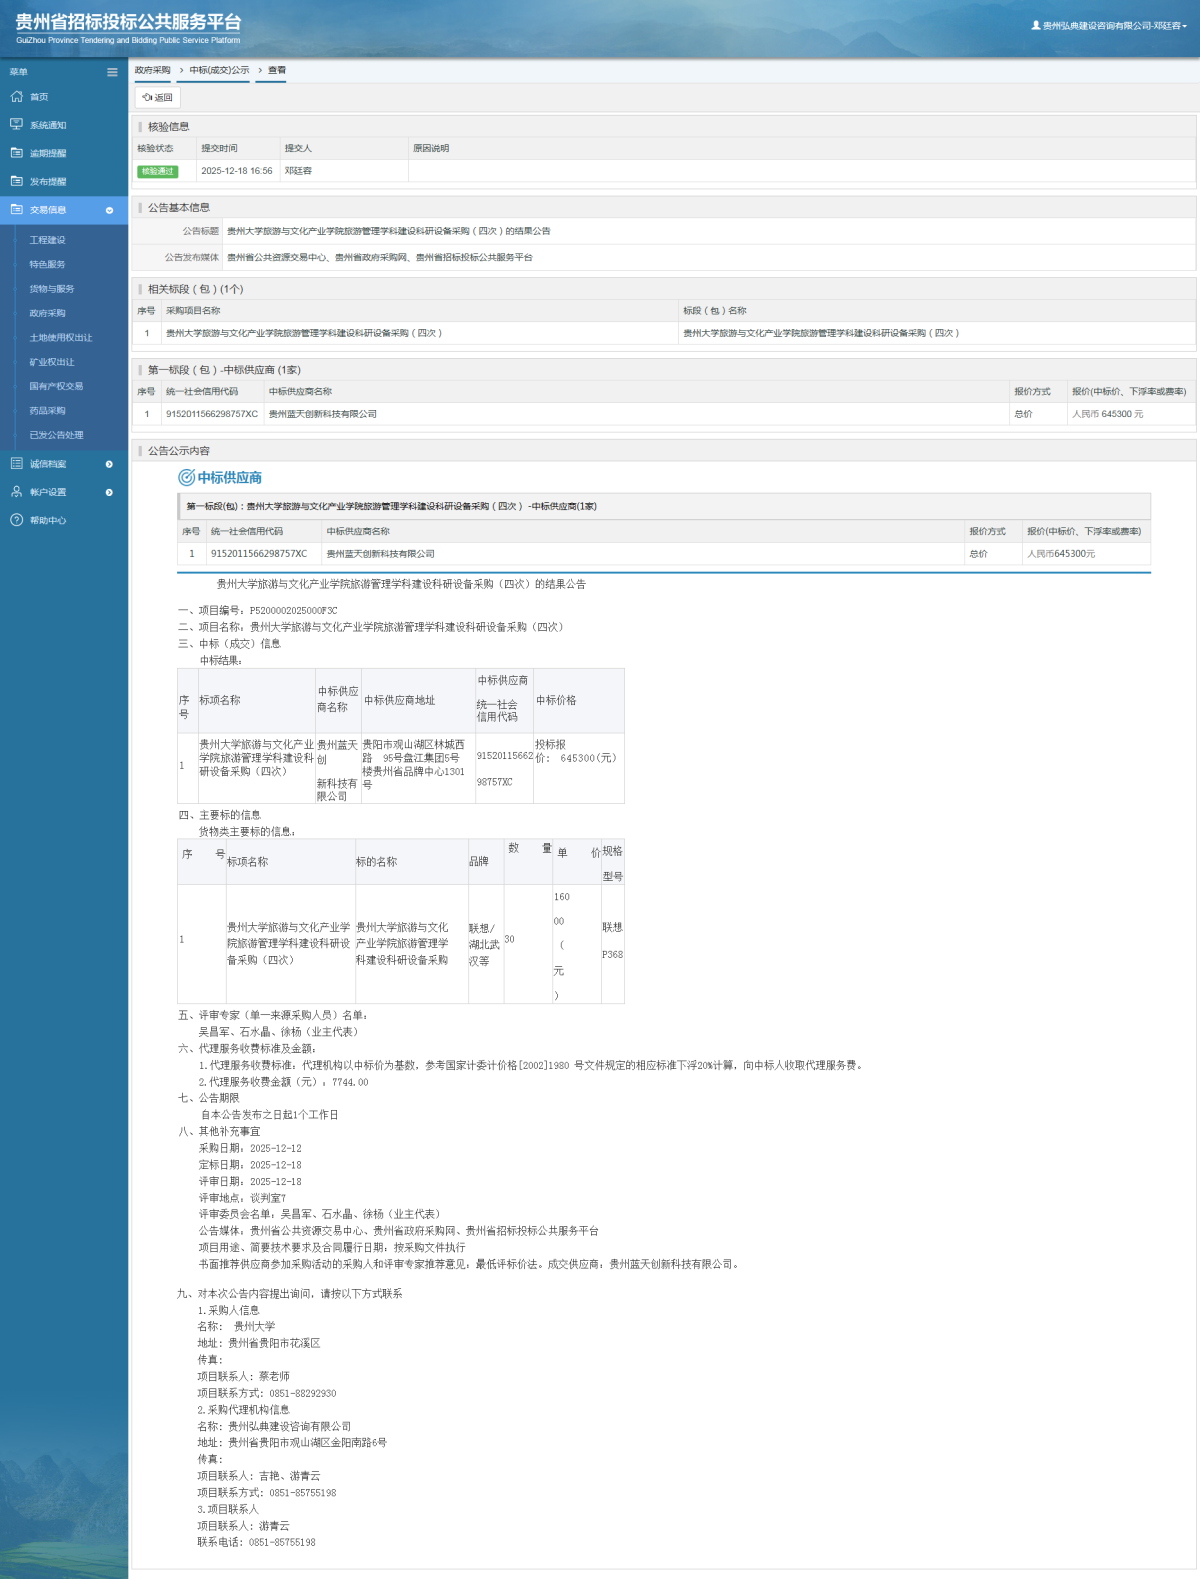Click the green 核验通过 status badge
Screen dimensions: 1200x1579
click(x=157, y=171)
